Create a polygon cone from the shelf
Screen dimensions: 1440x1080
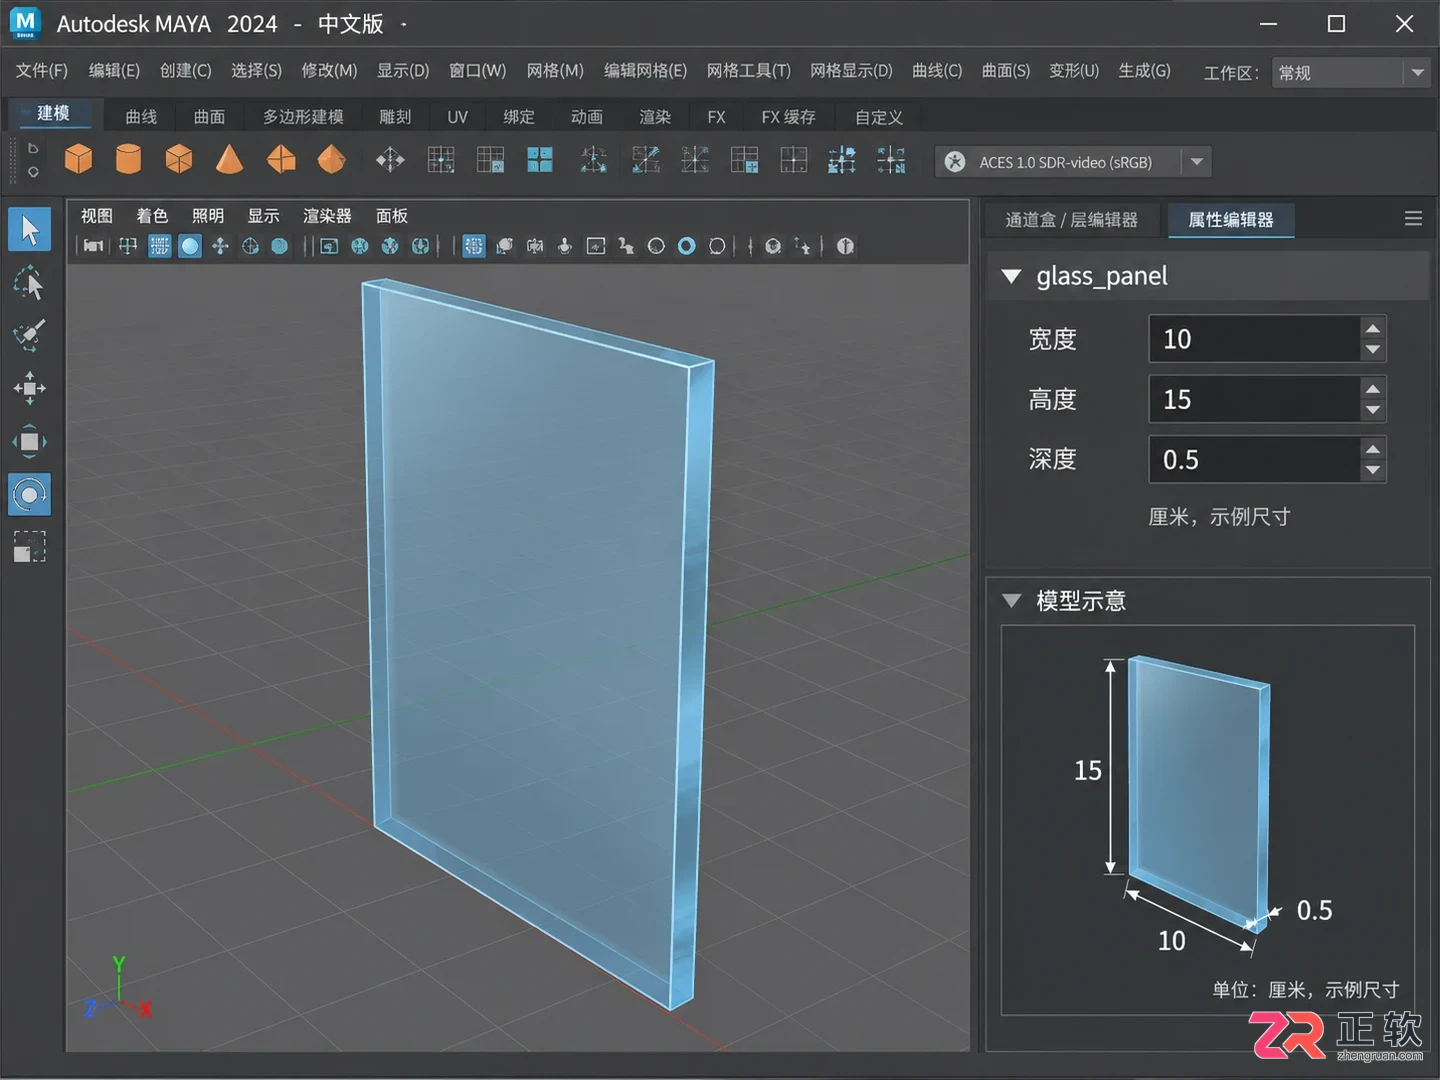tap(229, 160)
